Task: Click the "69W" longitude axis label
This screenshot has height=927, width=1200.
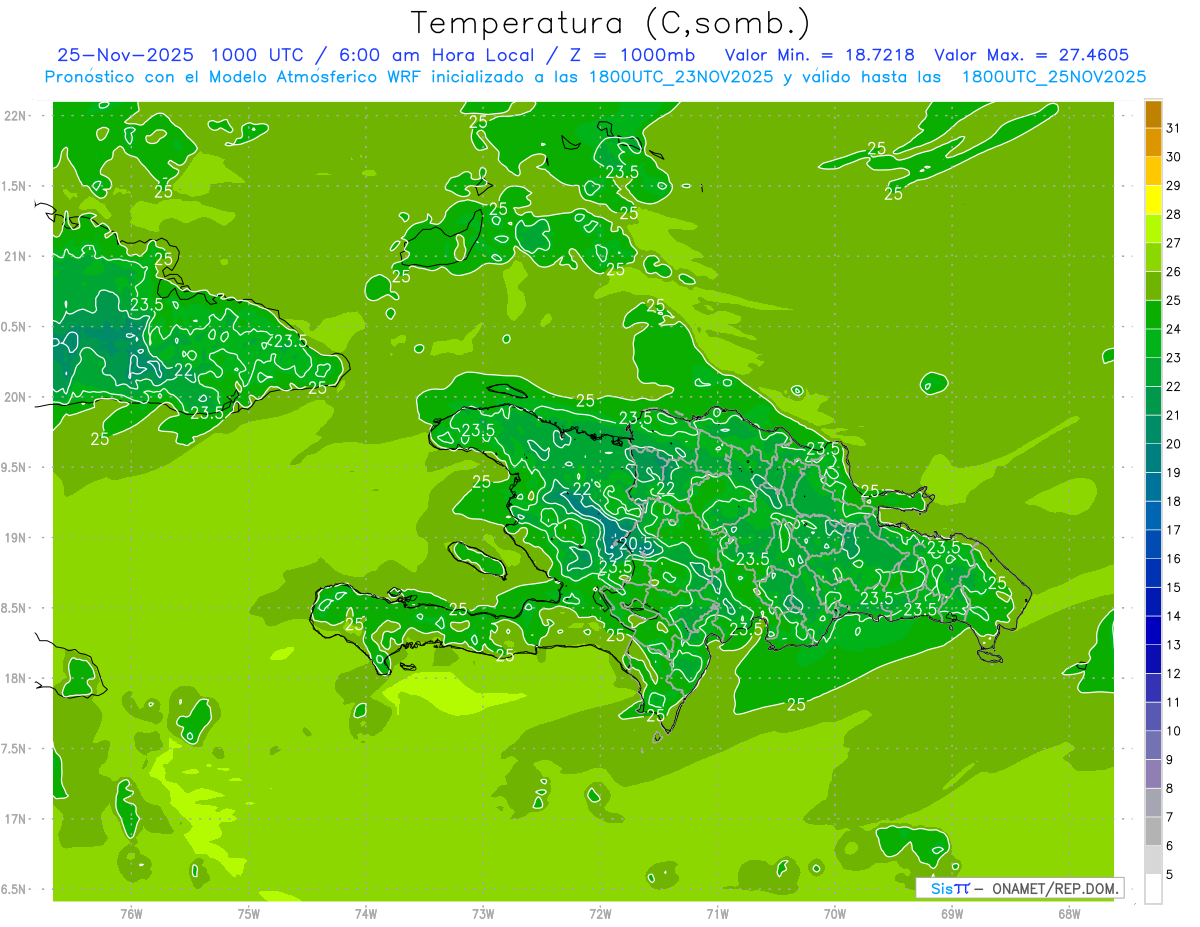Action: [952, 914]
